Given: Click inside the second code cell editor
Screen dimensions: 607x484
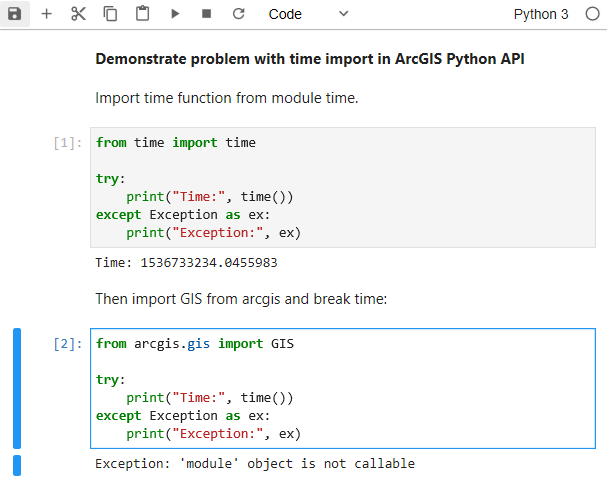Looking at the screenshot, I should pyautogui.click(x=343, y=388).
